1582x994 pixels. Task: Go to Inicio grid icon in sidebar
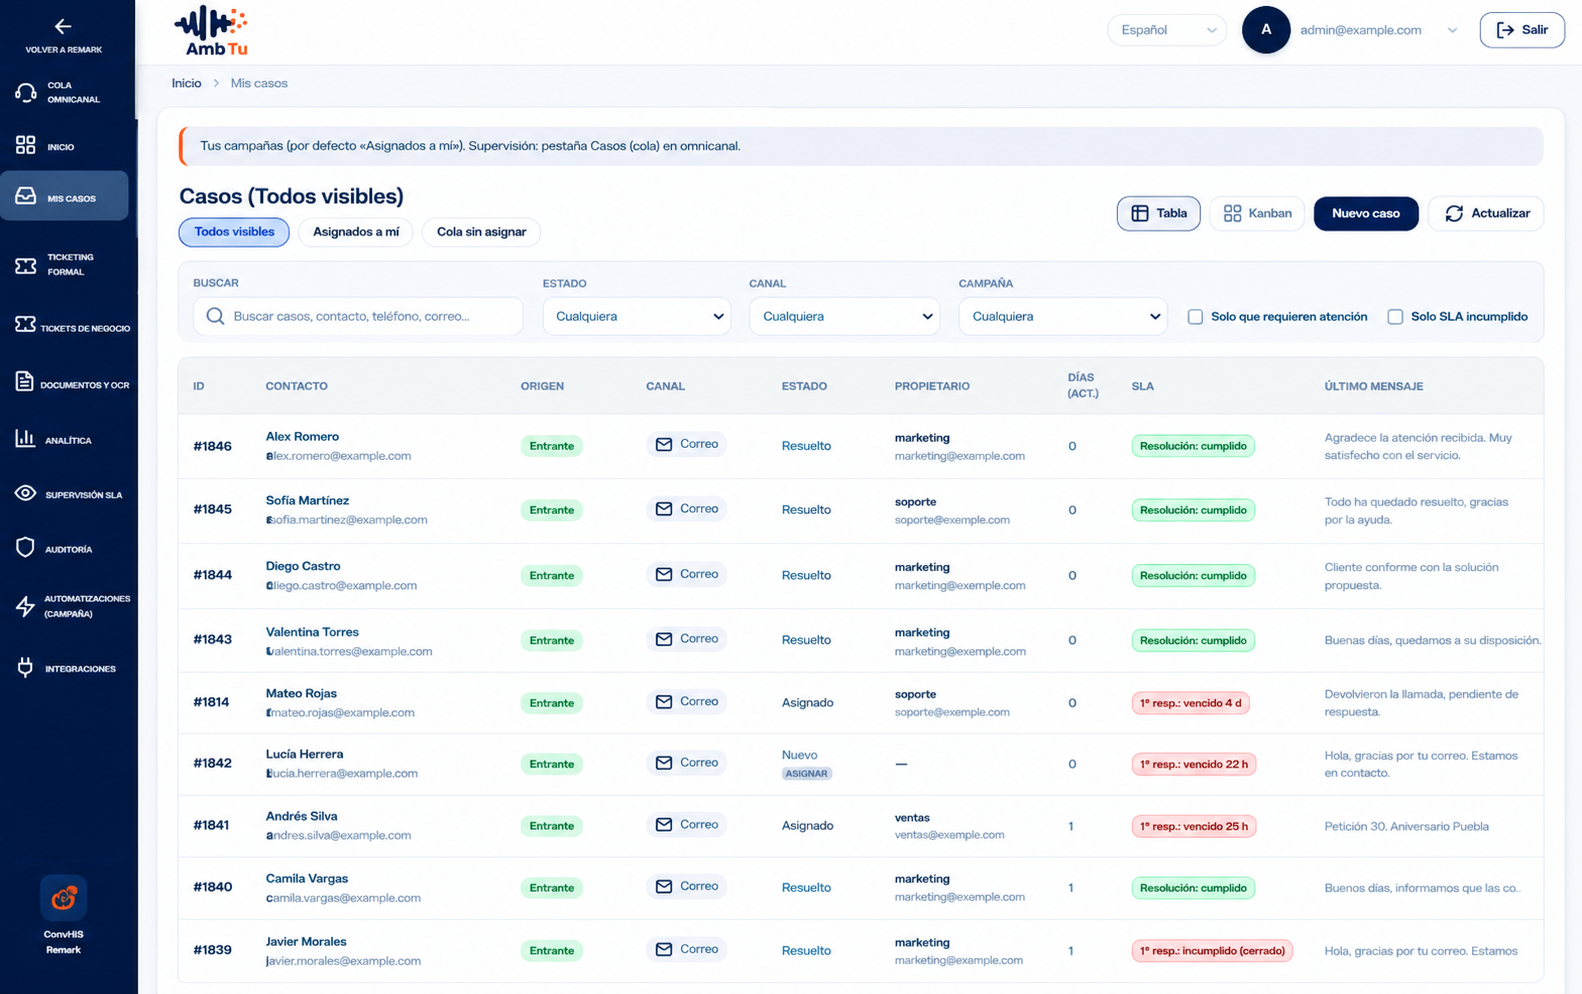(26, 146)
